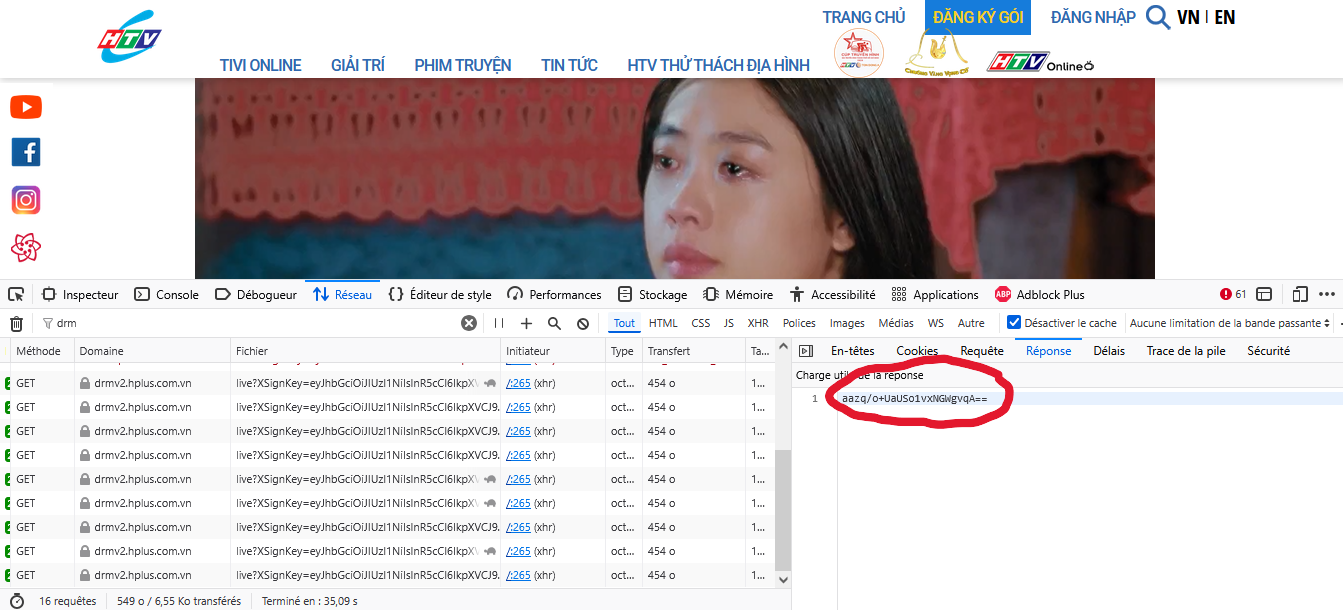Image resolution: width=1343 pixels, height=610 pixels.
Task: Click the error count badge 61
Action: point(1233,294)
